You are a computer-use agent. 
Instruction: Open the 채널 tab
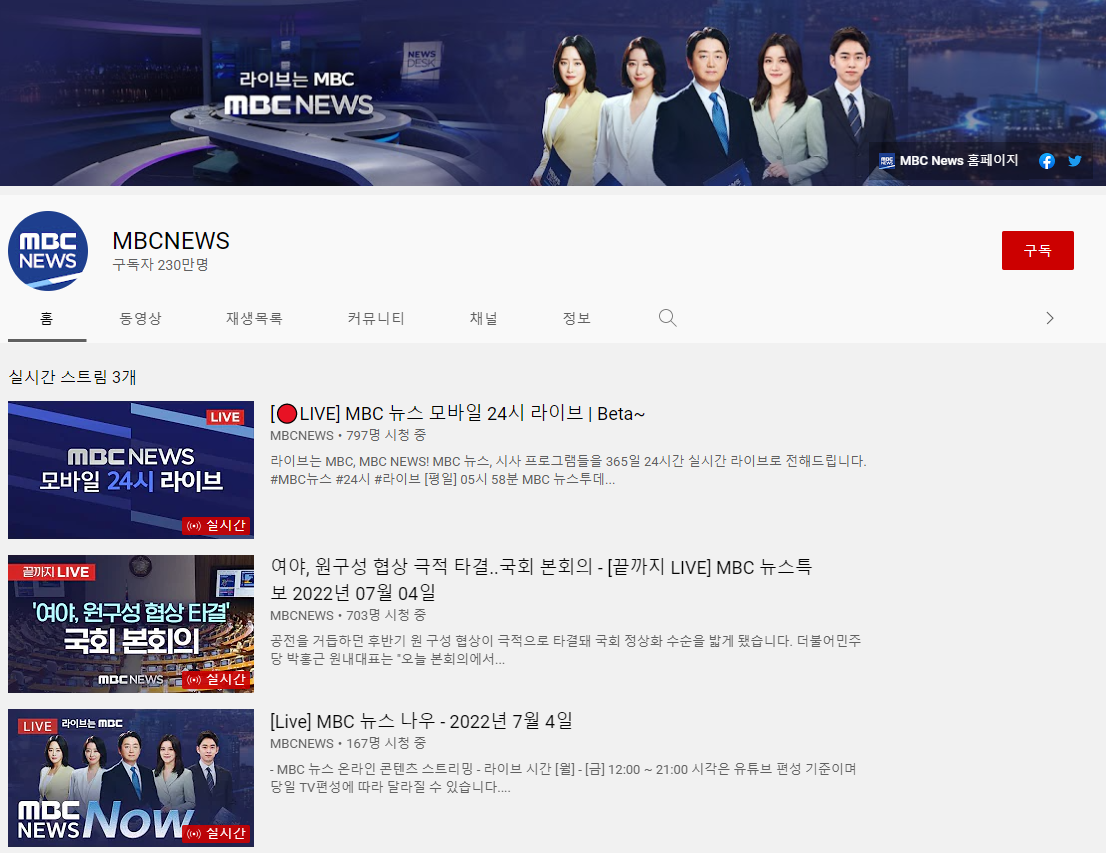(x=483, y=318)
